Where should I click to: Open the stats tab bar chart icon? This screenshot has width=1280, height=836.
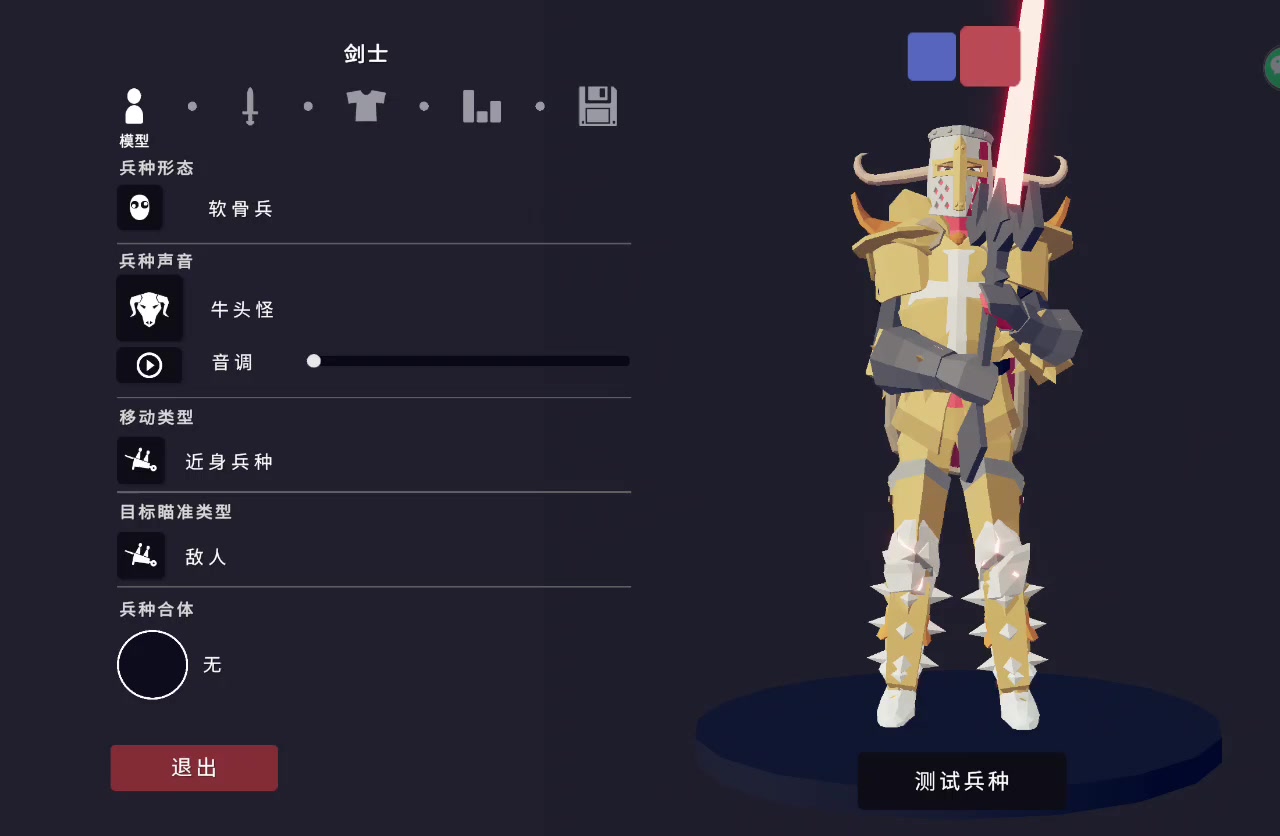tap(482, 106)
